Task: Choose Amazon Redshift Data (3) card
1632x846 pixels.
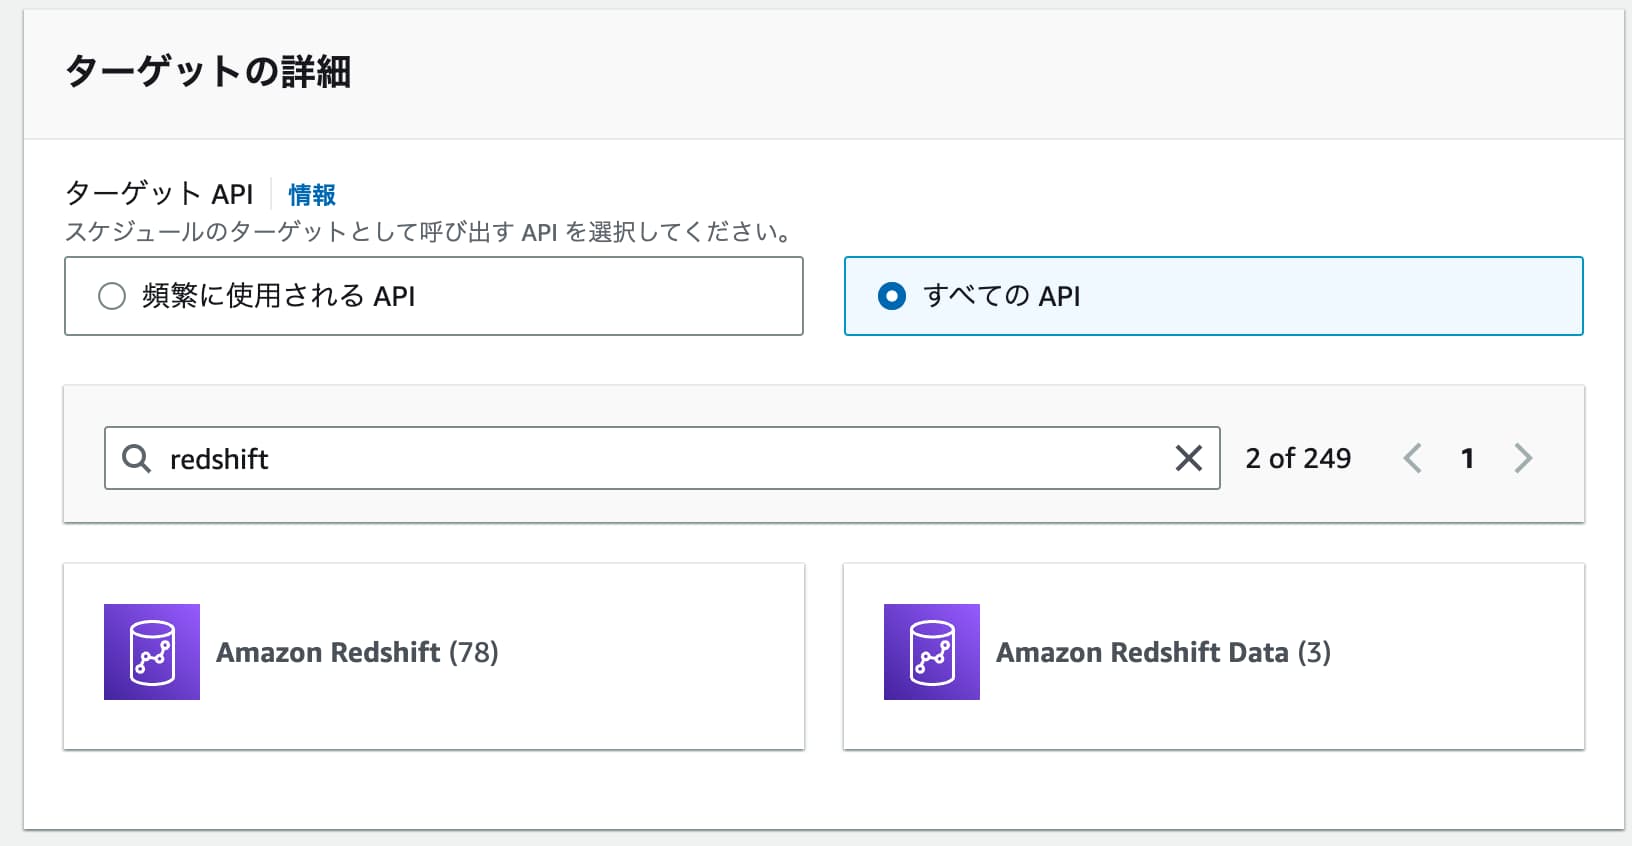Action: pyautogui.click(x=1214, y=656)
